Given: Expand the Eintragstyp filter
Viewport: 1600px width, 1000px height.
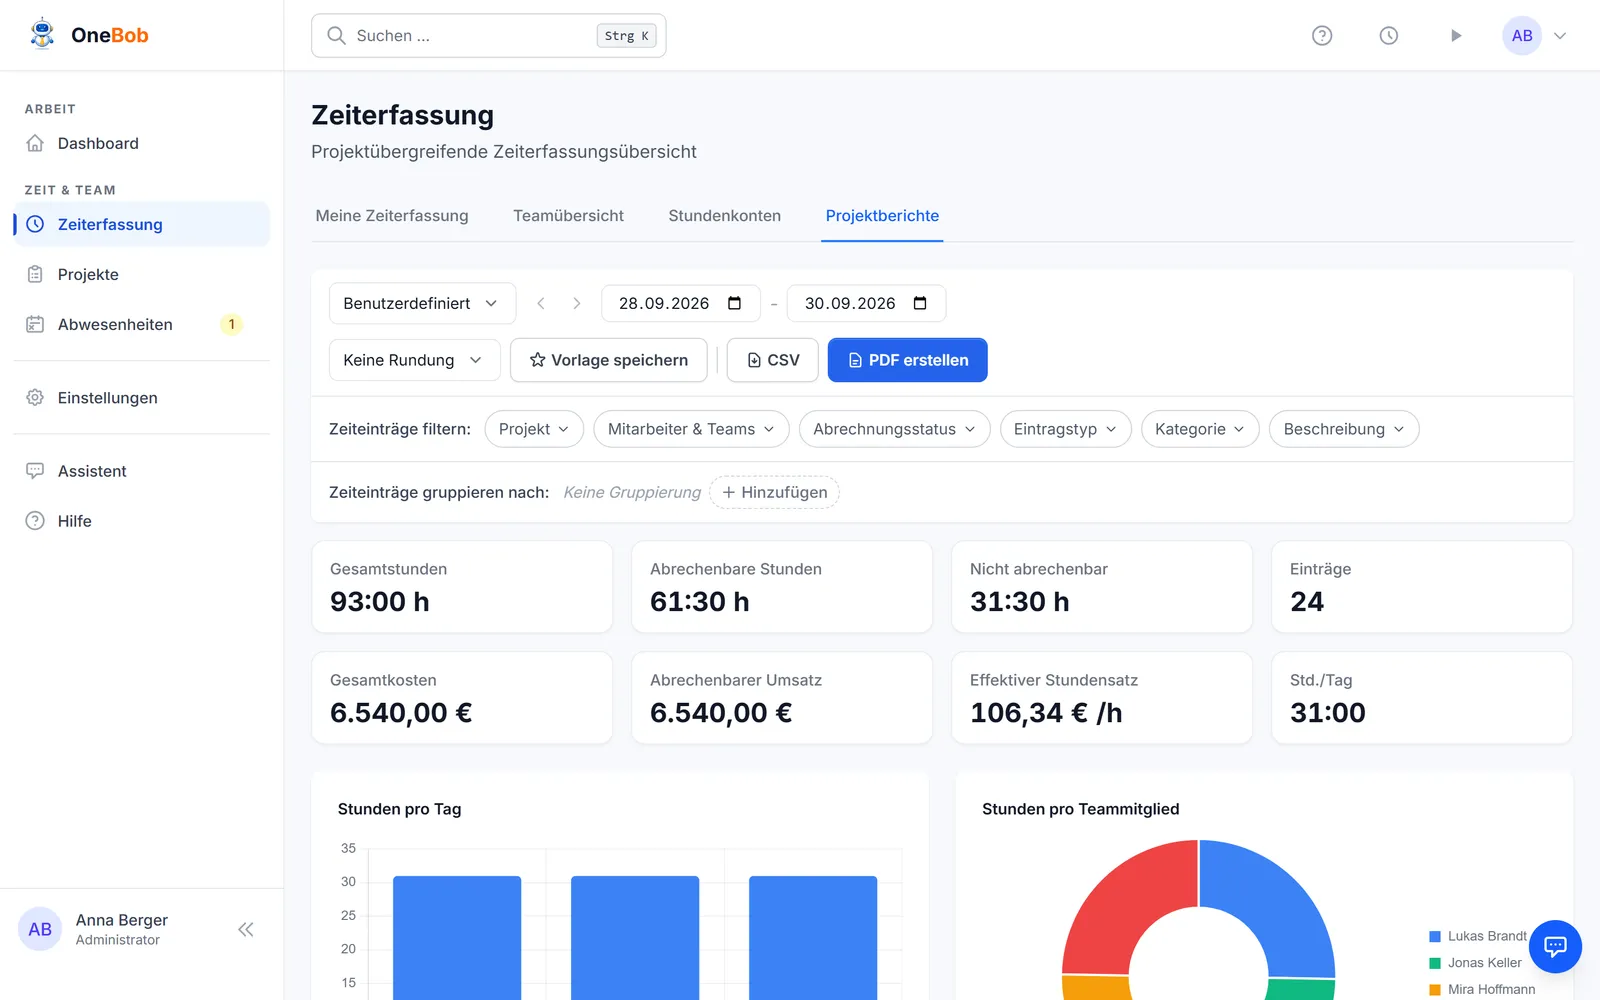Looking at the screenshot, I should 1065,429.
